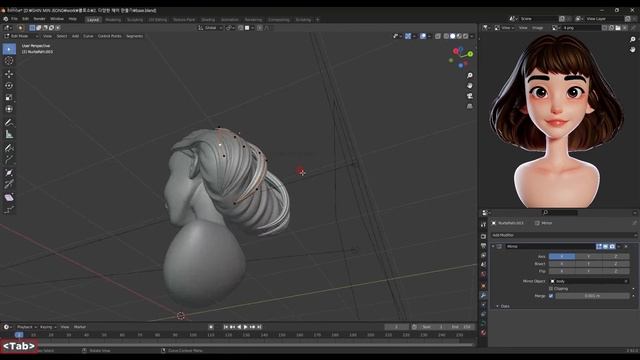Click the Merge distance 0.001 m field
Screen dimensions: 640x360
click(592, 296)
